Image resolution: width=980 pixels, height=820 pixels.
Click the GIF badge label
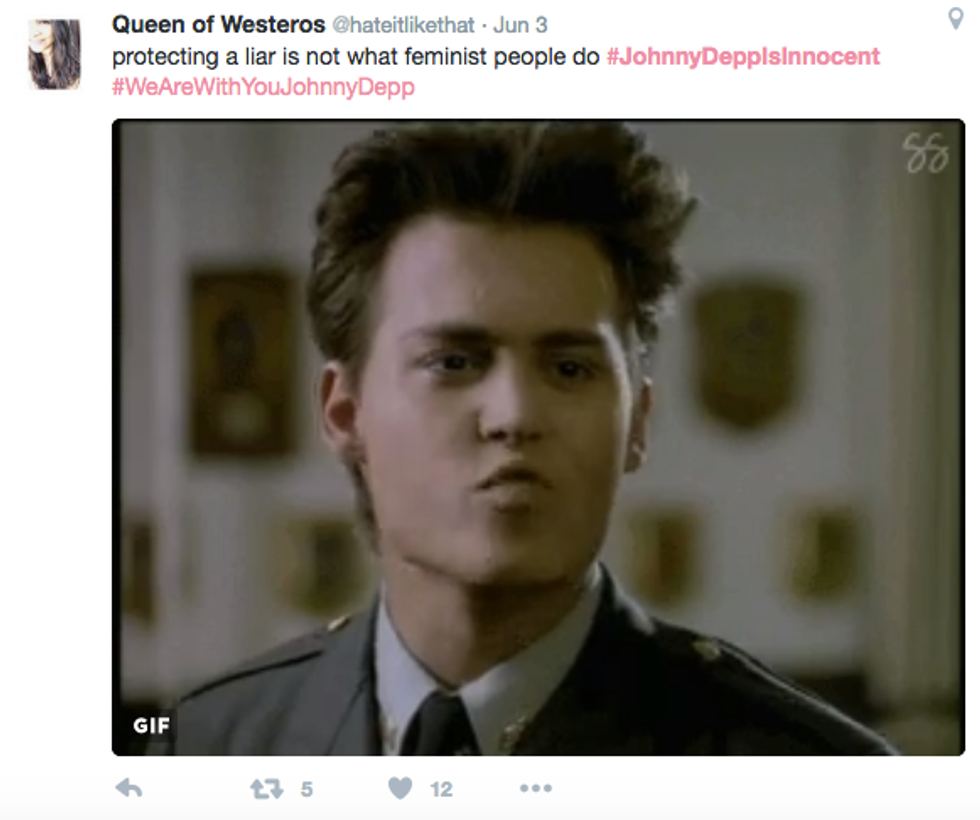[x=151, y=726]
